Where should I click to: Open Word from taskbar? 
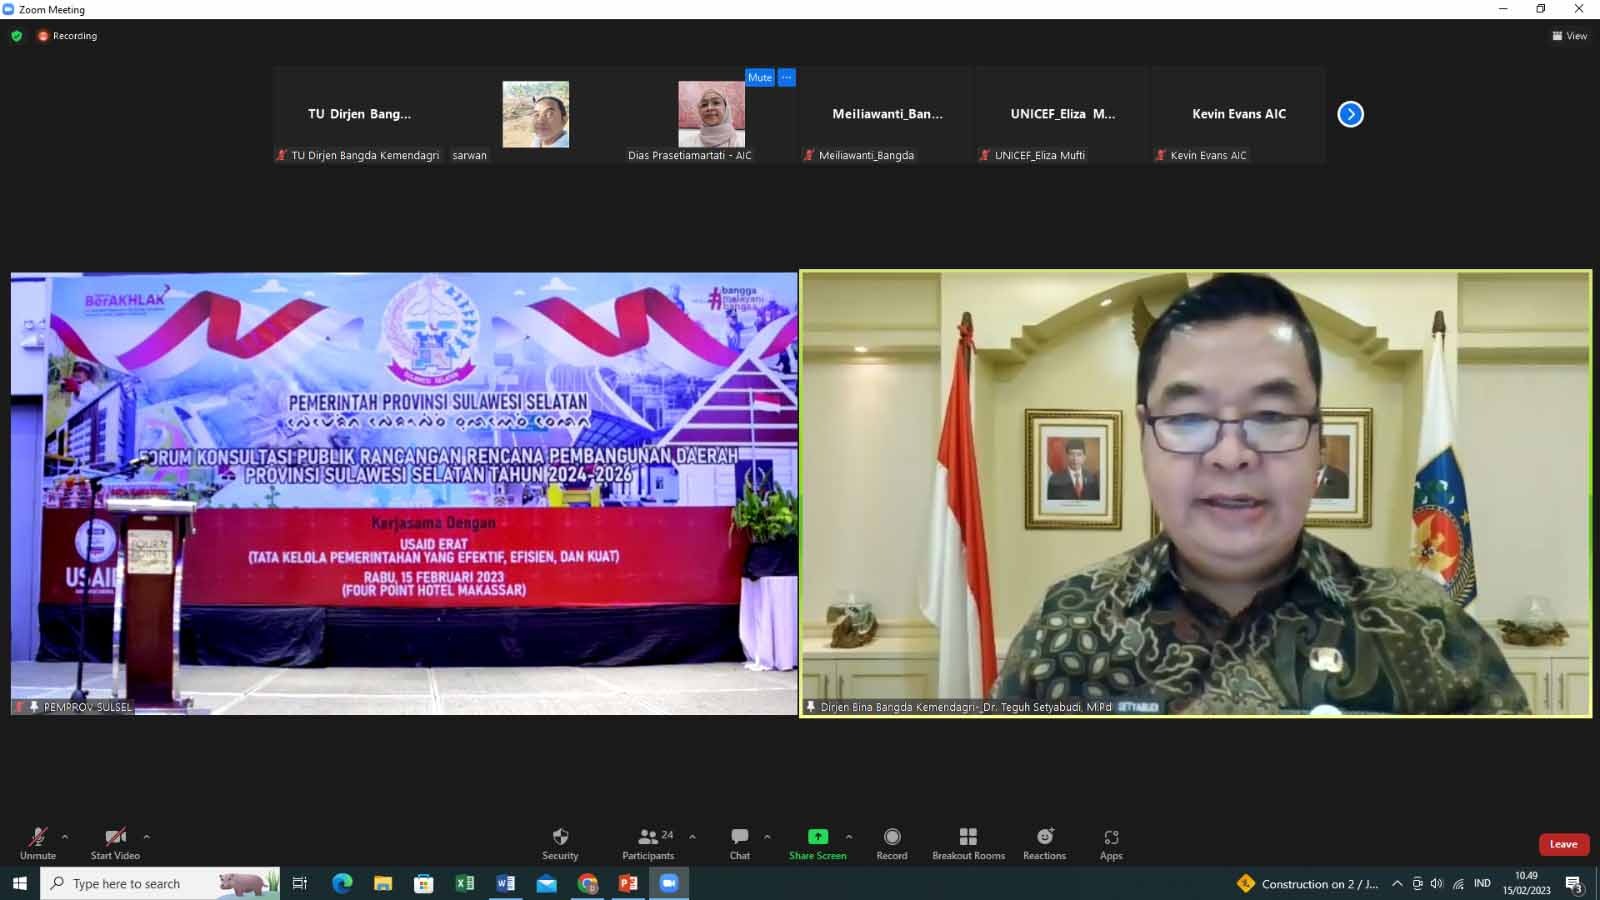point(506,883)
